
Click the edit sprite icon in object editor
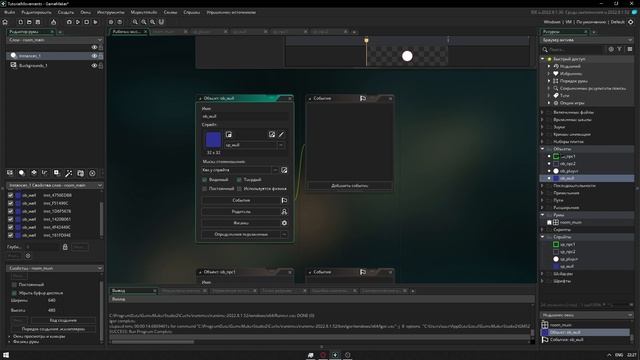[272, 134]
